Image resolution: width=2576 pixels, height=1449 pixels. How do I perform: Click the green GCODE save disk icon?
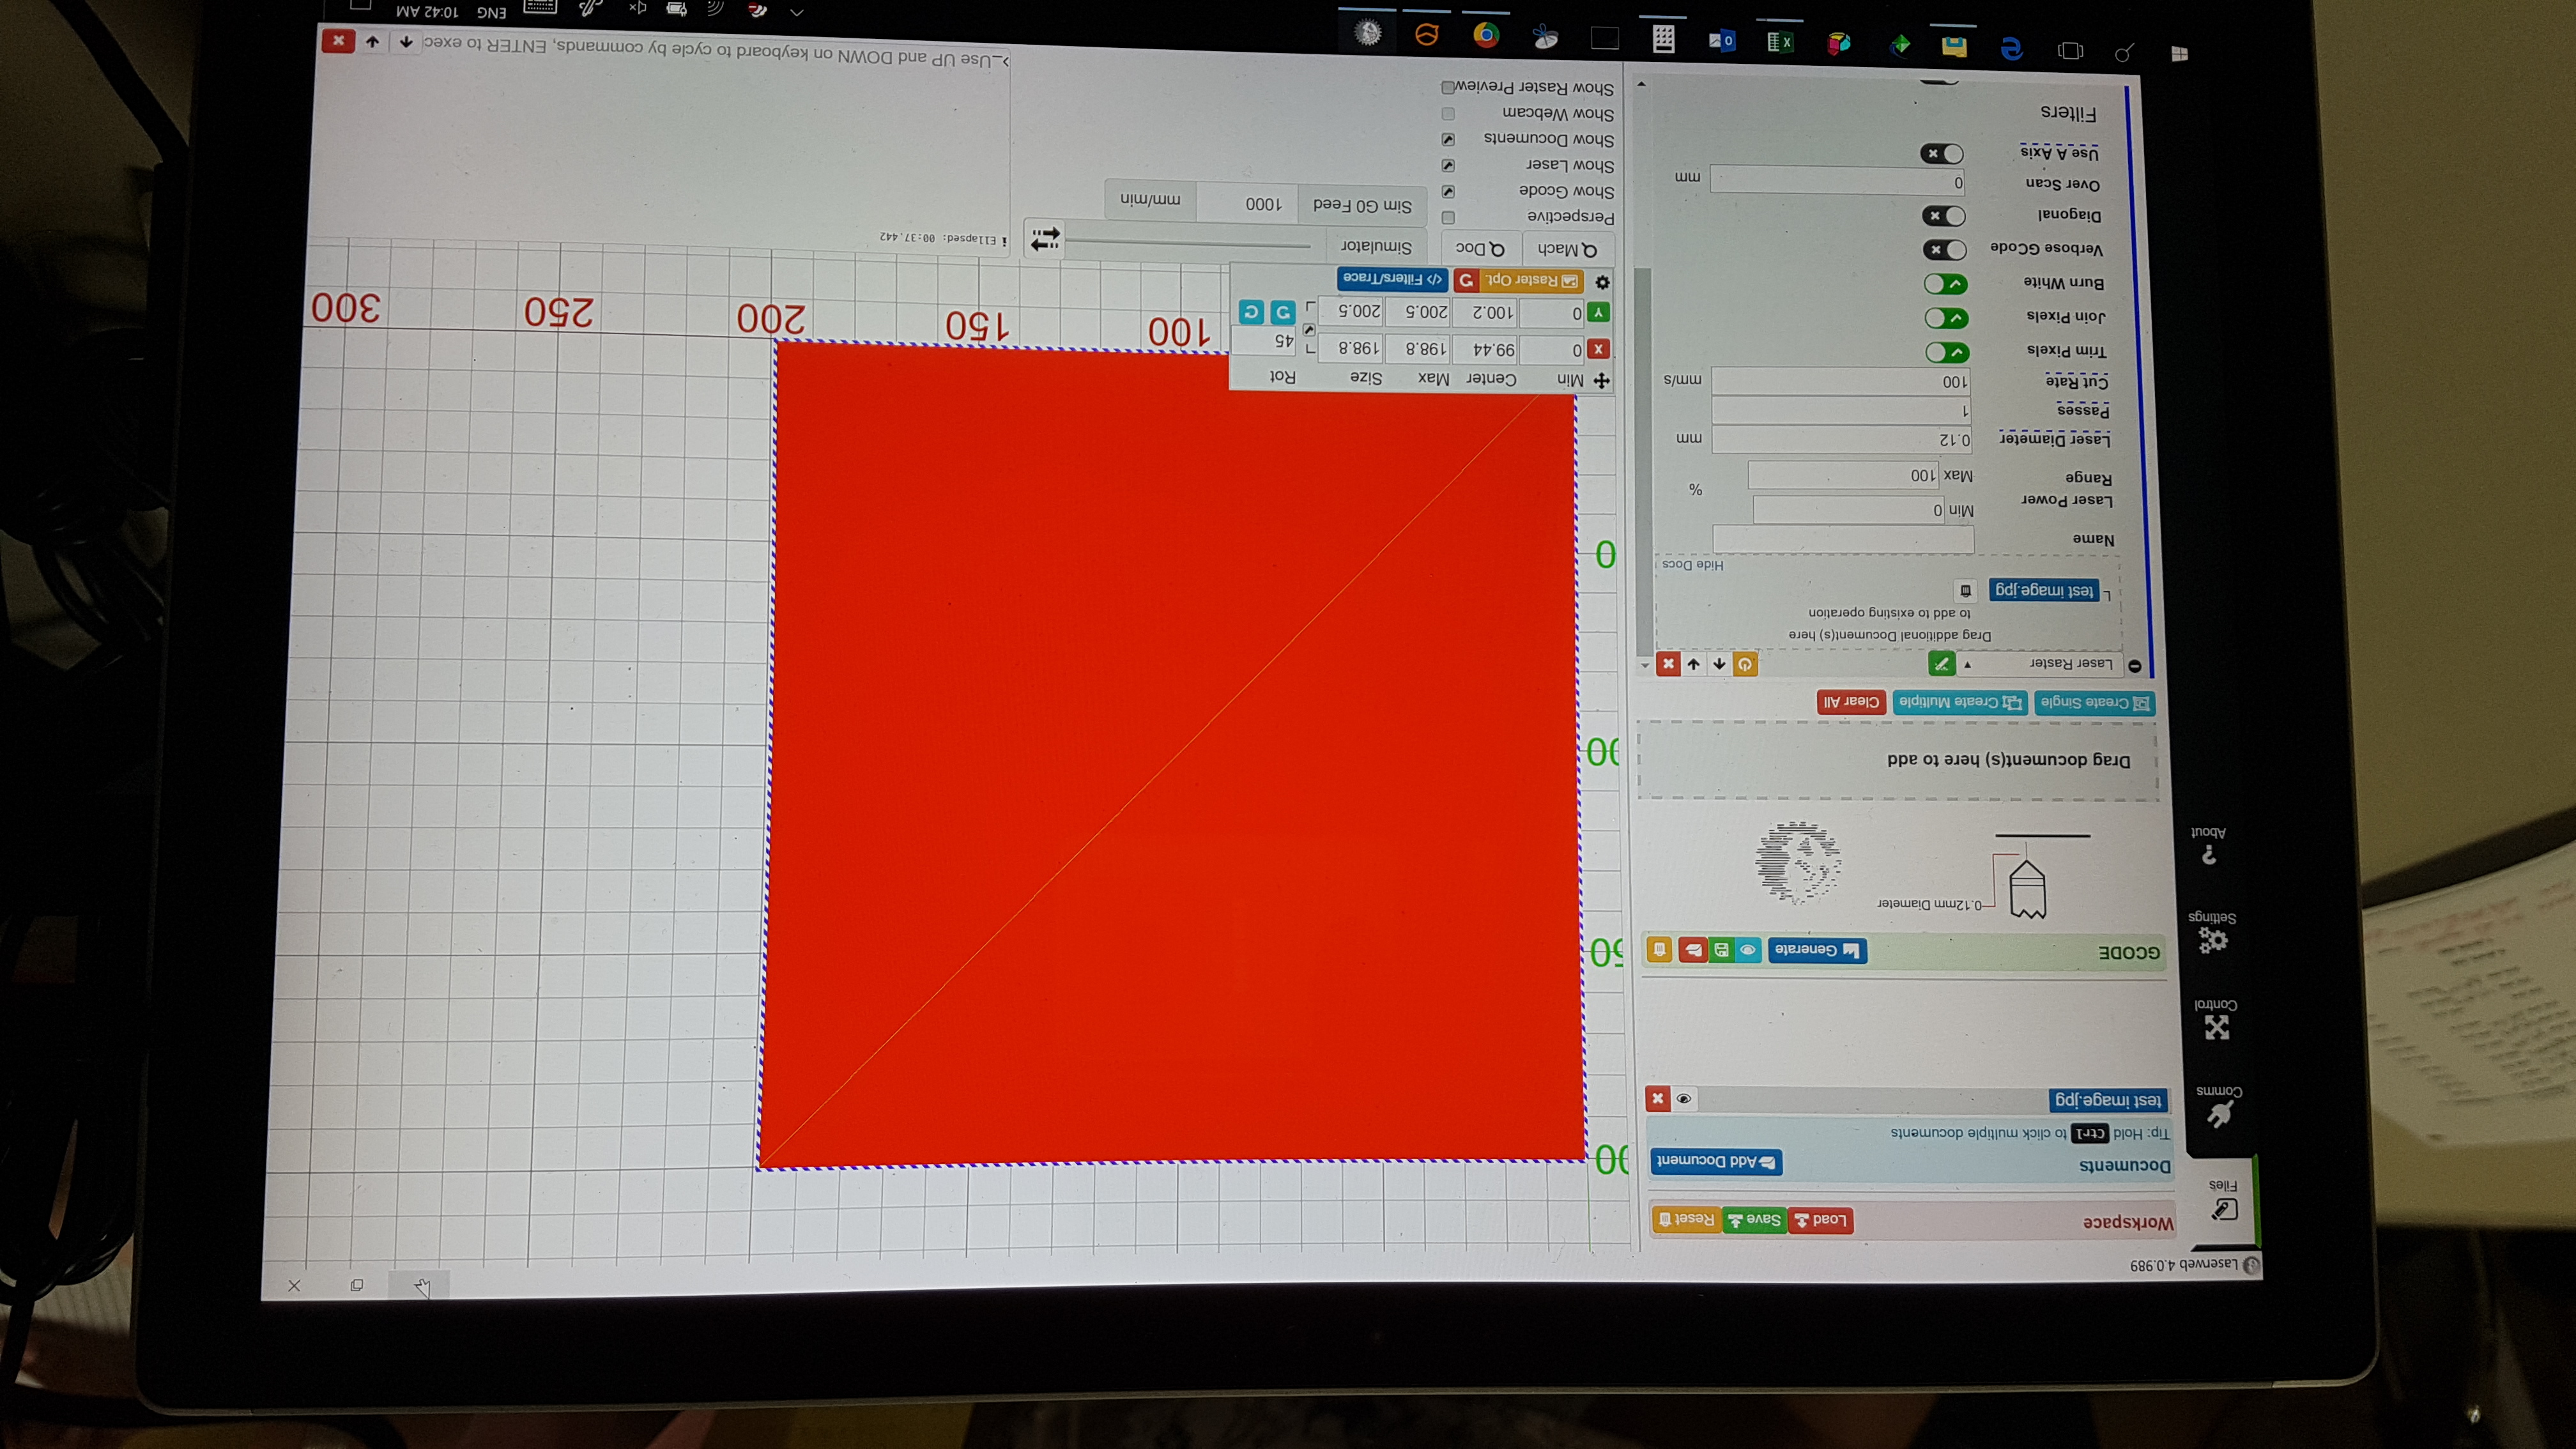(x=1721, y=950)
